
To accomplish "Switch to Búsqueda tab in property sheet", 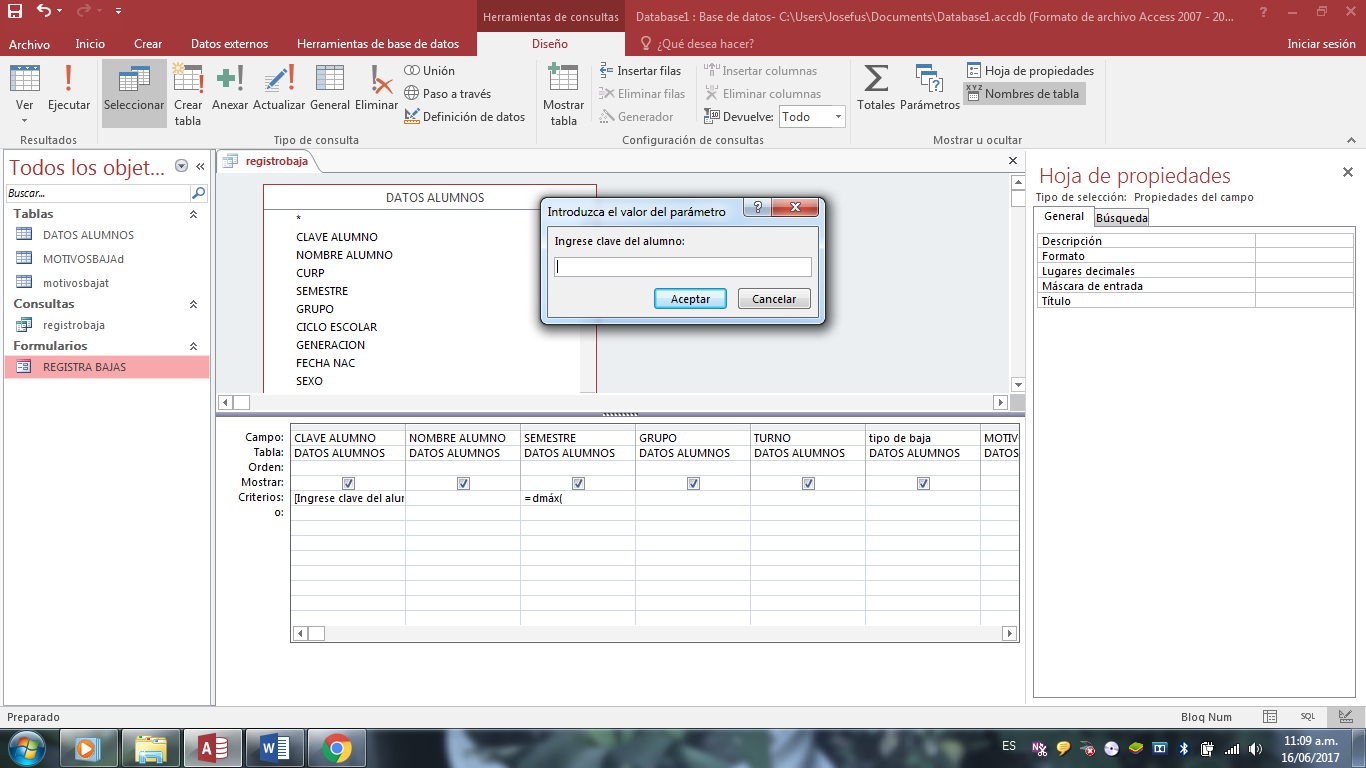I will tap(1121, 217).
